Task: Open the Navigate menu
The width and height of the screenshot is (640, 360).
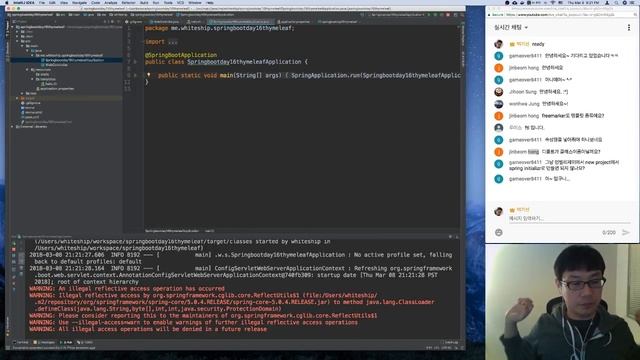Action: (79, 3)
